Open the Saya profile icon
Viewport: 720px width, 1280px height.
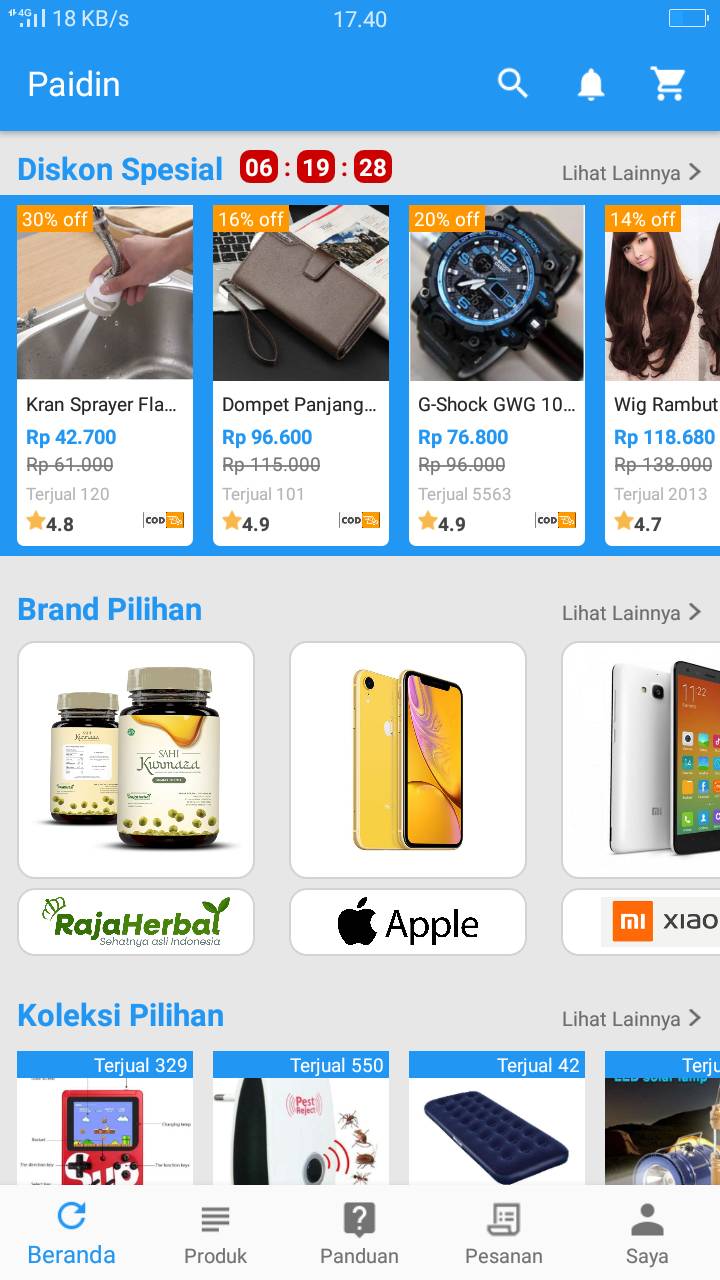pos(647,1219)
